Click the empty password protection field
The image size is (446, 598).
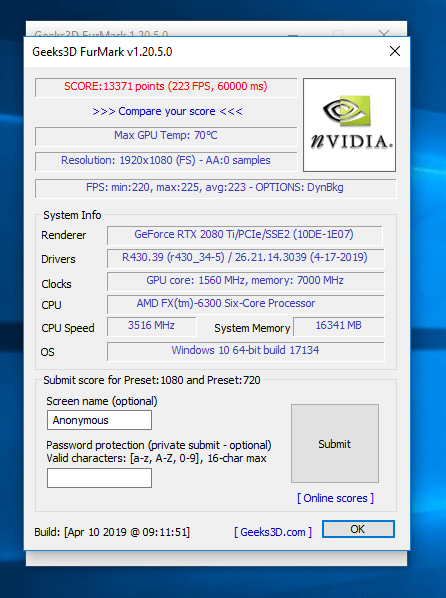[99, 478]
